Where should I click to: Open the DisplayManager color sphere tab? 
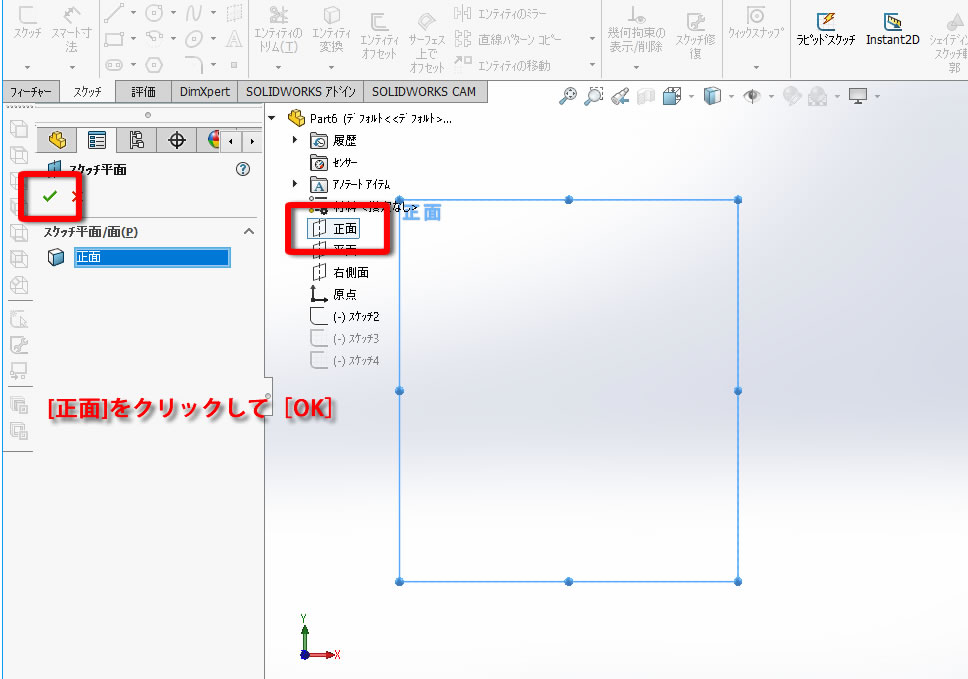[212, 140]
